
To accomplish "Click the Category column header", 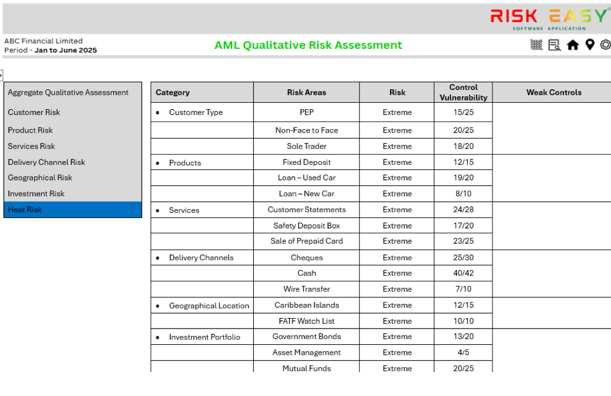I will [x=202, y=92].
